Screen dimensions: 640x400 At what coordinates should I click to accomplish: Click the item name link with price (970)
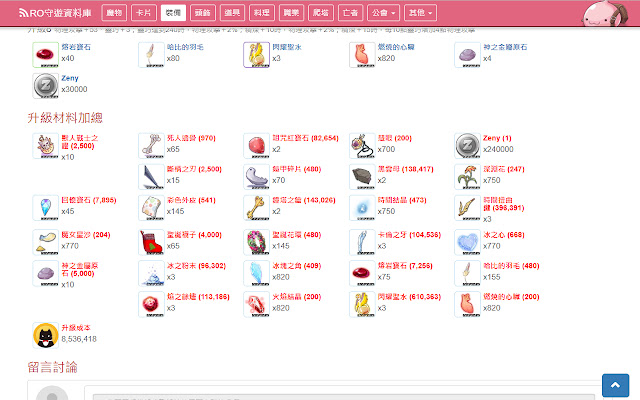pos(191,138)
